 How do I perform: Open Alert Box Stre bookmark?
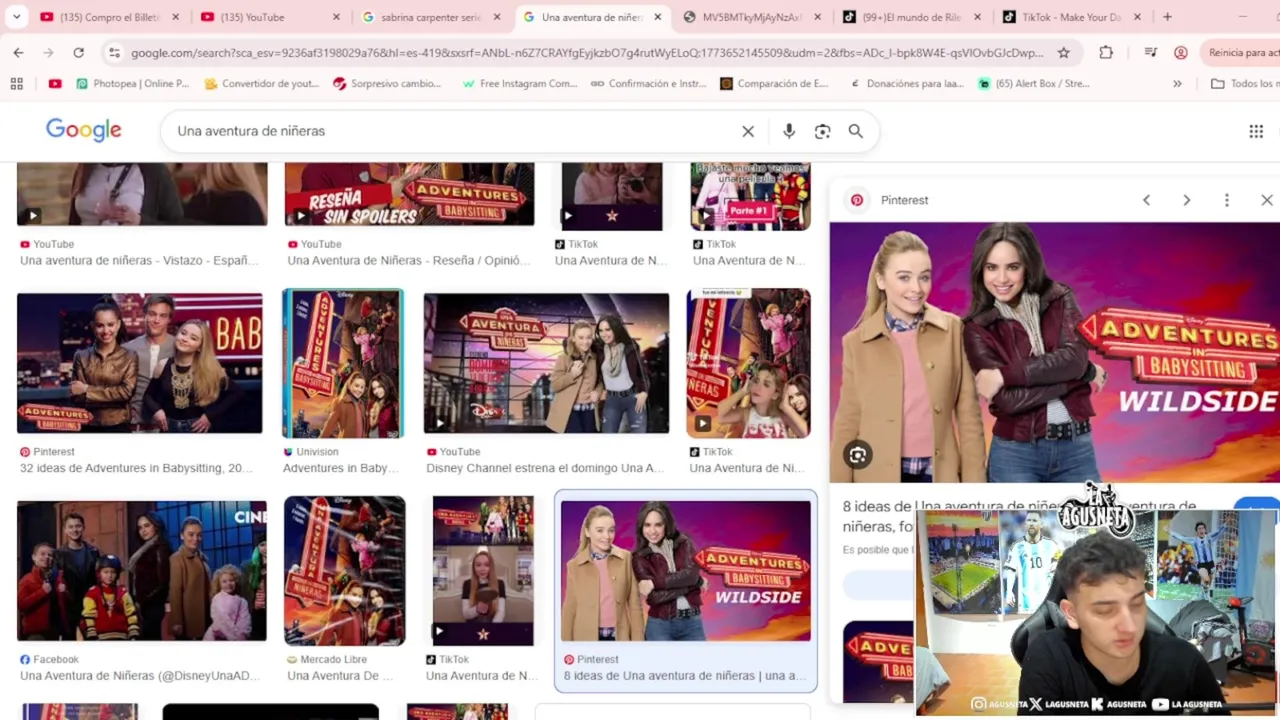(x=1034, y=84)
